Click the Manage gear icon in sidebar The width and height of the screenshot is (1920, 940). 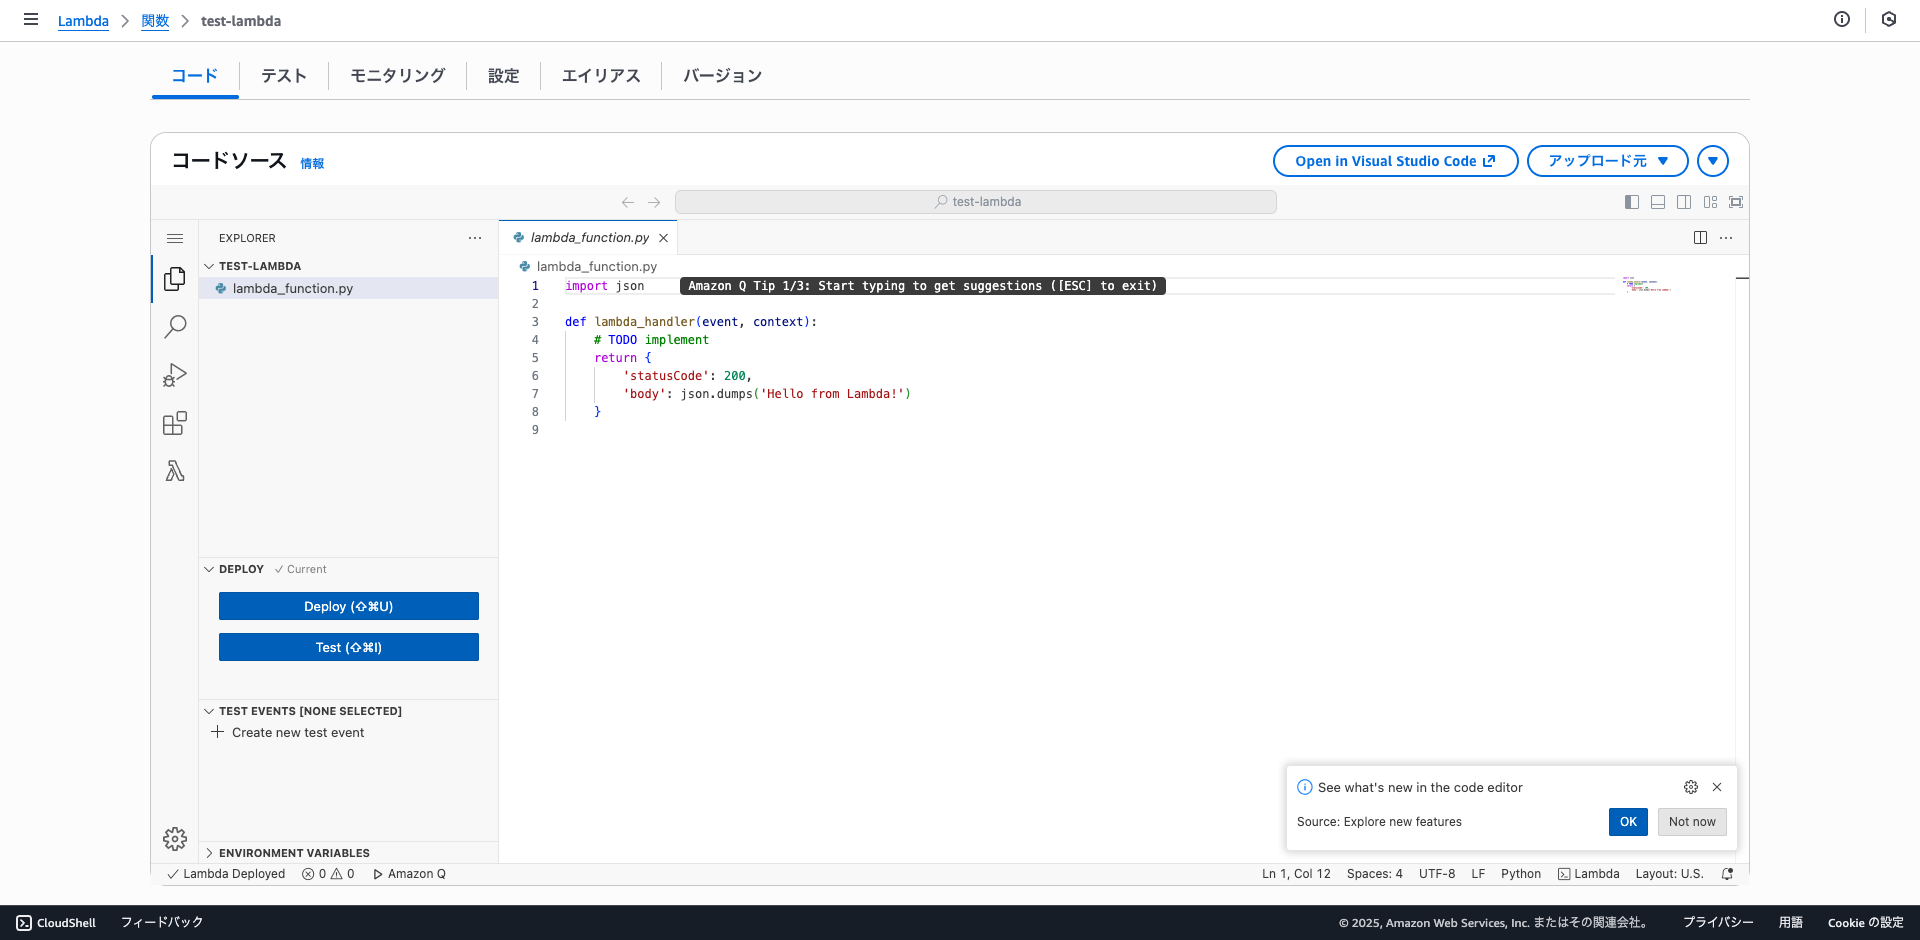tap(175, 838)
